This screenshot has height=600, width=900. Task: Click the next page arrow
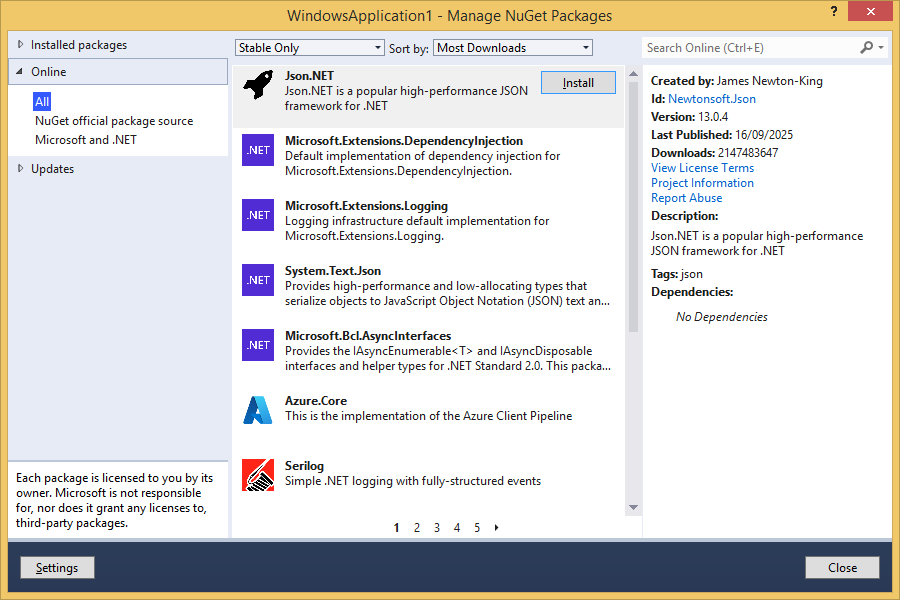coord(496,528)
